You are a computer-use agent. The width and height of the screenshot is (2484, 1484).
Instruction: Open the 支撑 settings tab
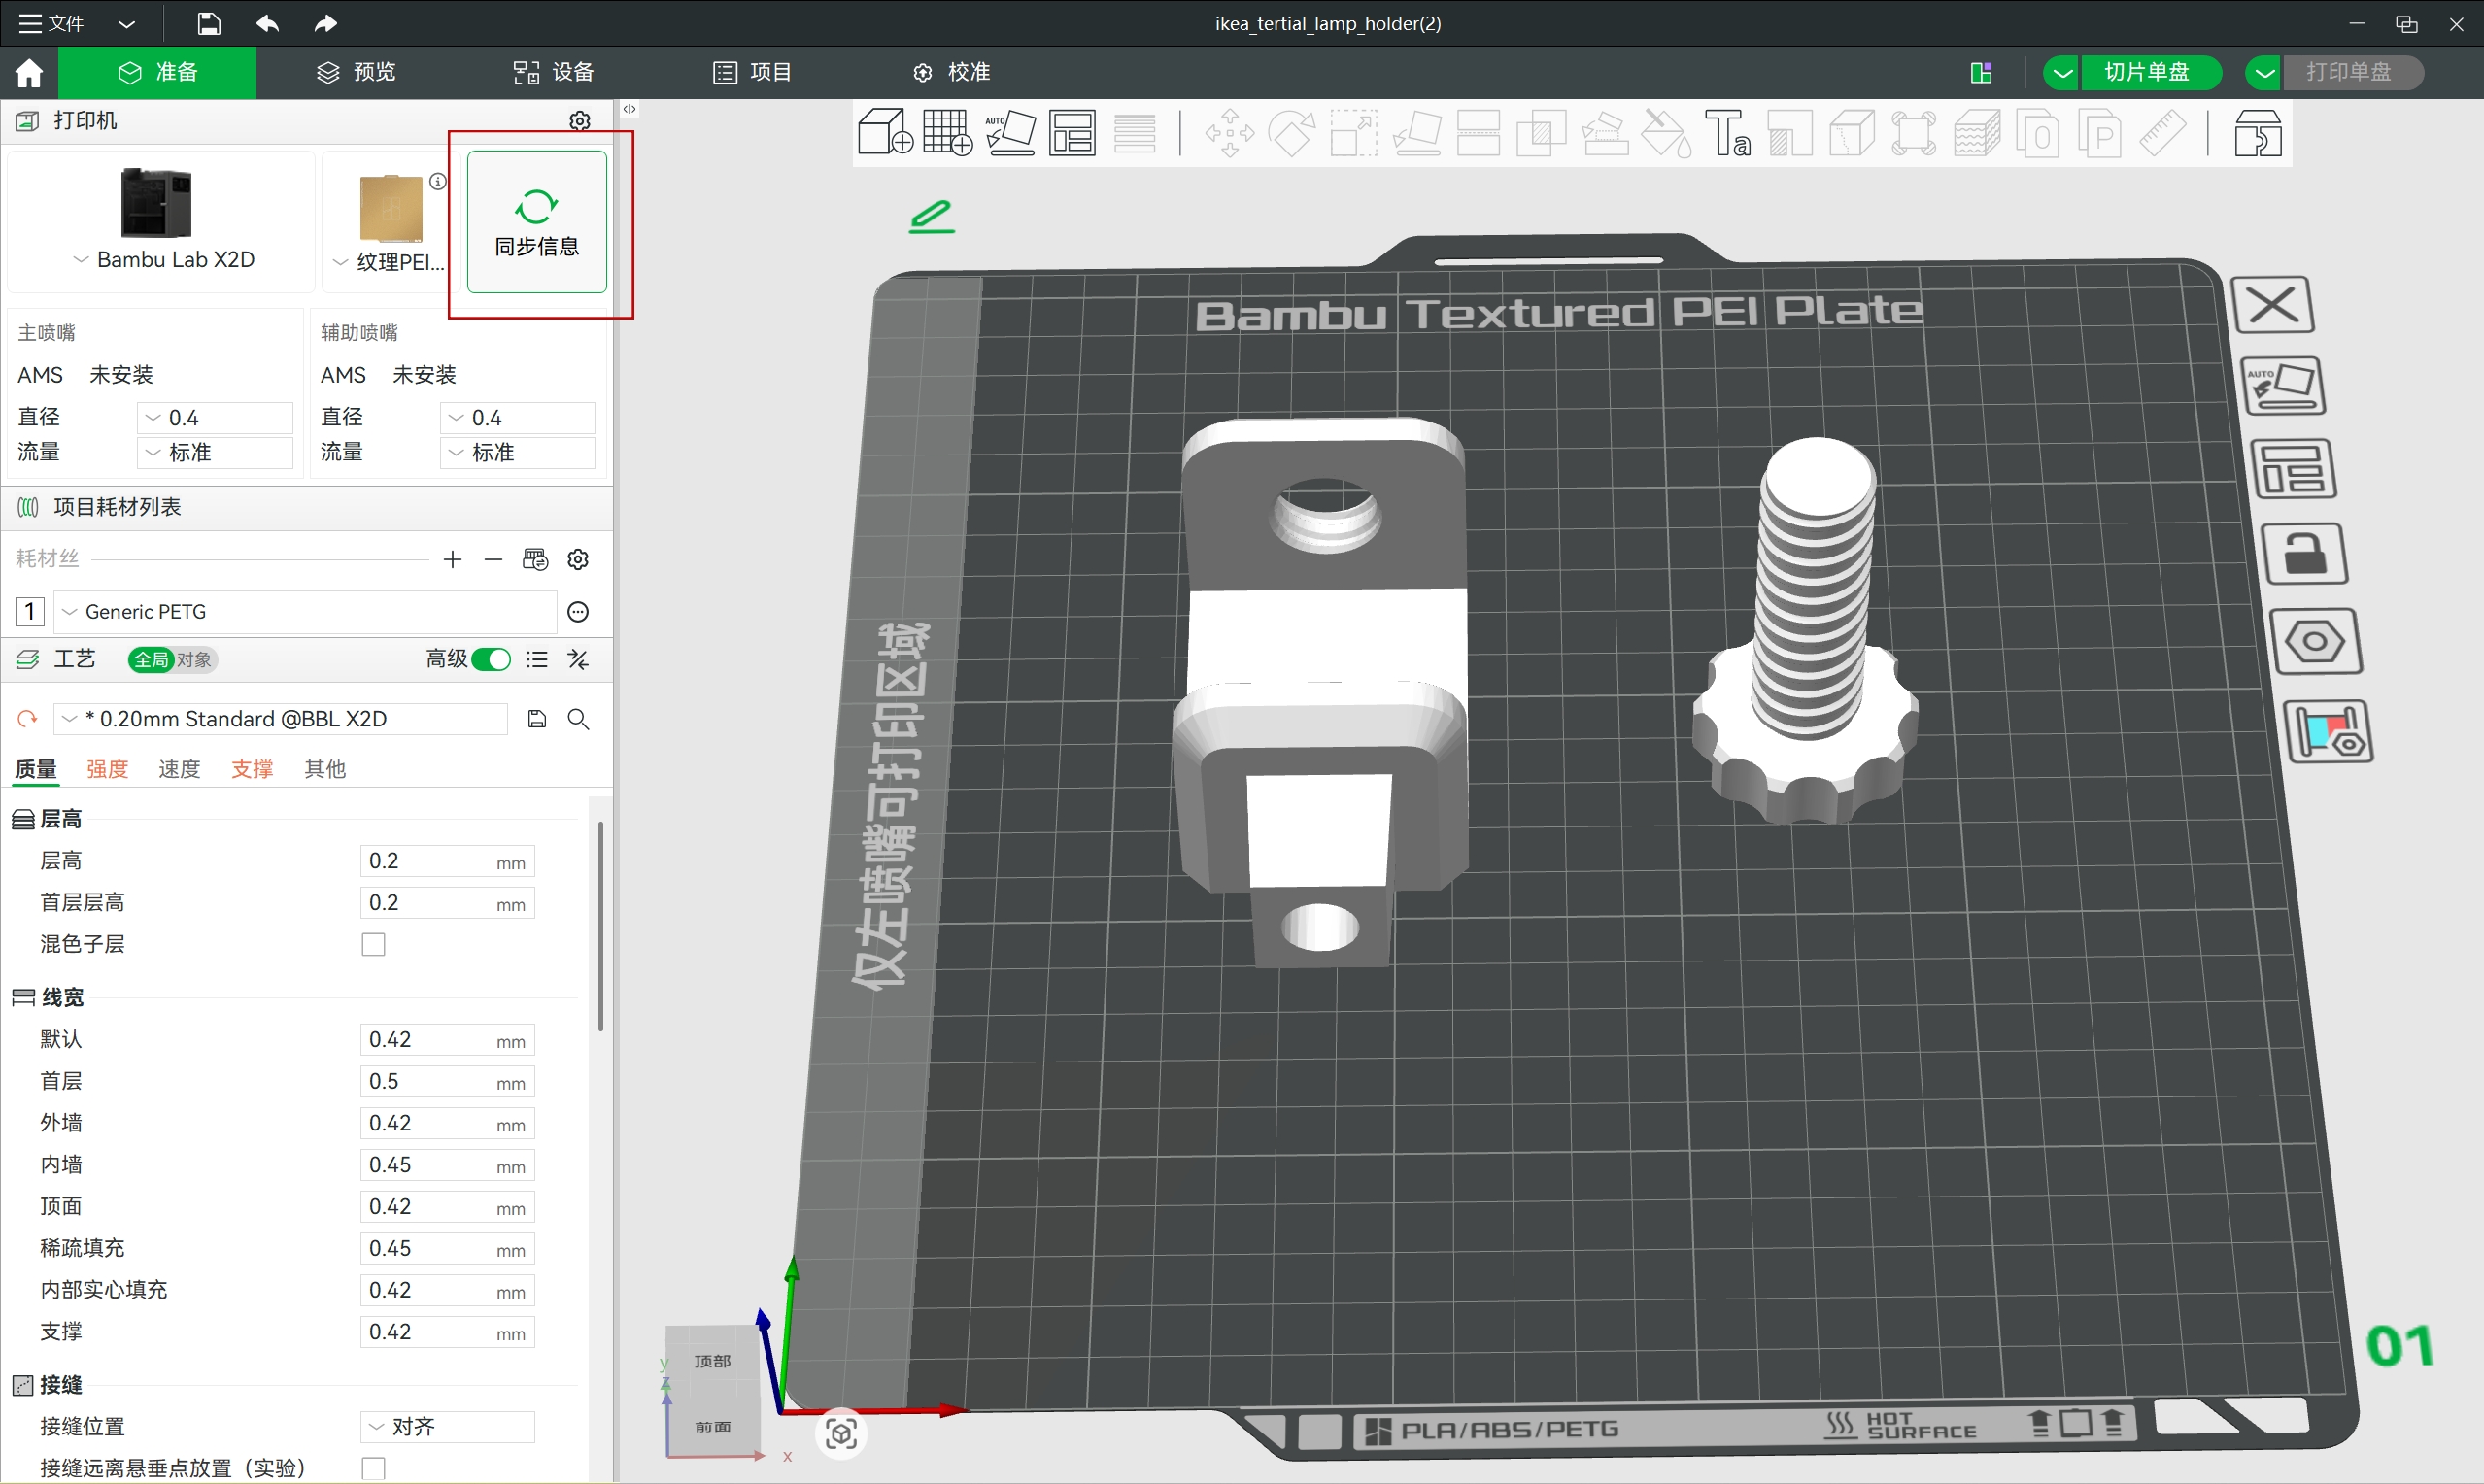pyautogui.click(x=252, y=769)
